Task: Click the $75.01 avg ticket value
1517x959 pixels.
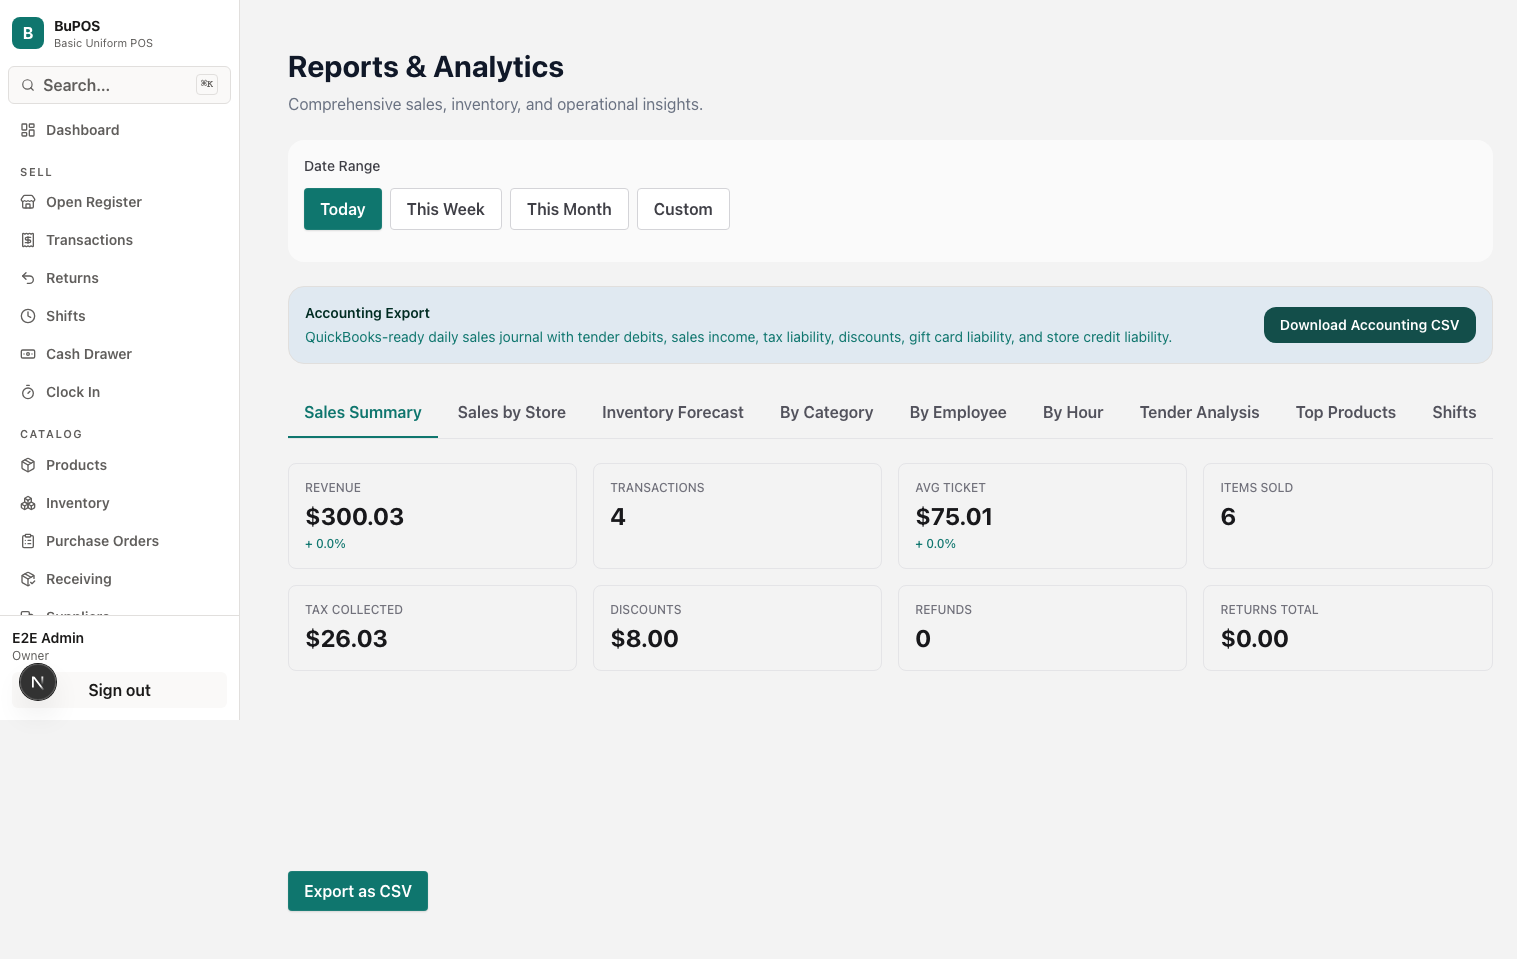Action: click(x=954, y=517)
